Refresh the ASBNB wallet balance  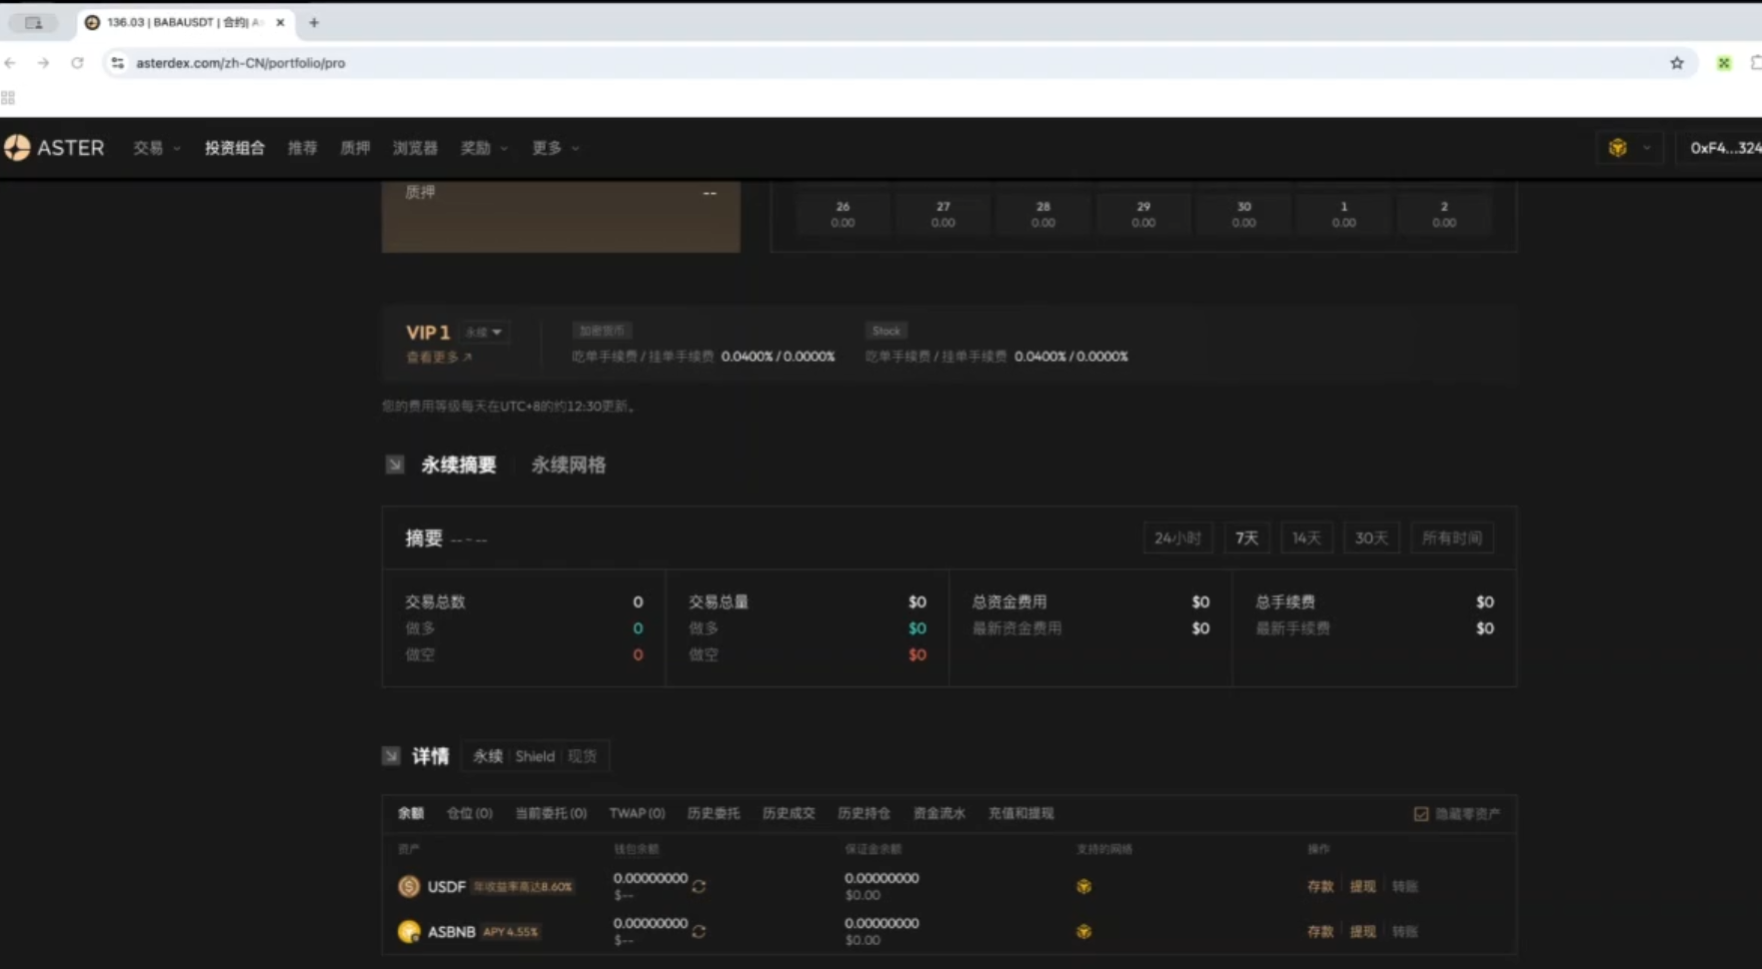click(x=699, y=931)
